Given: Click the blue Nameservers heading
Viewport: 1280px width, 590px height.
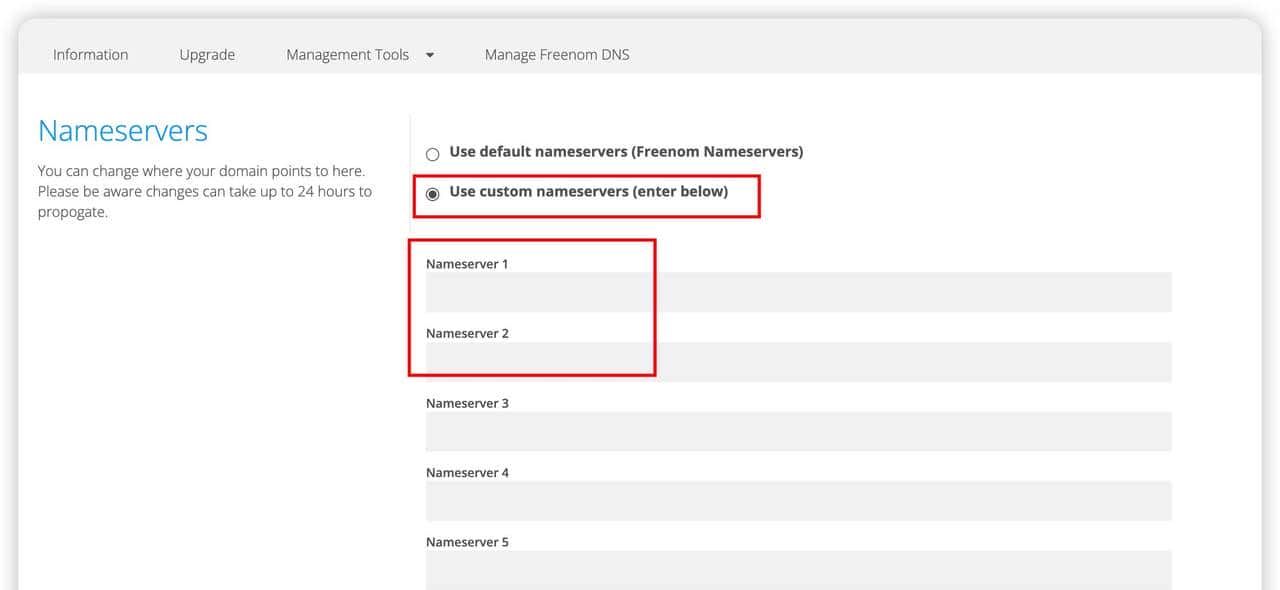Looking at the screenshot, I should coord(123,131).
